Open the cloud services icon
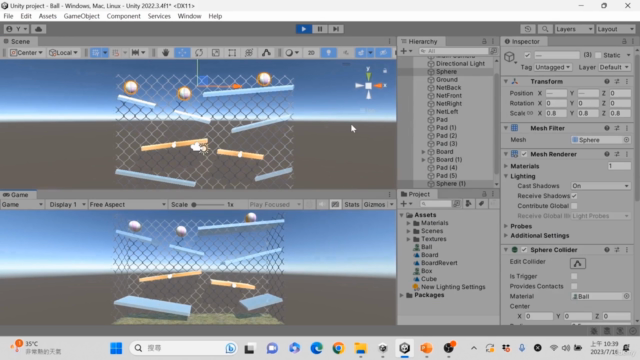 click(38, 29)
